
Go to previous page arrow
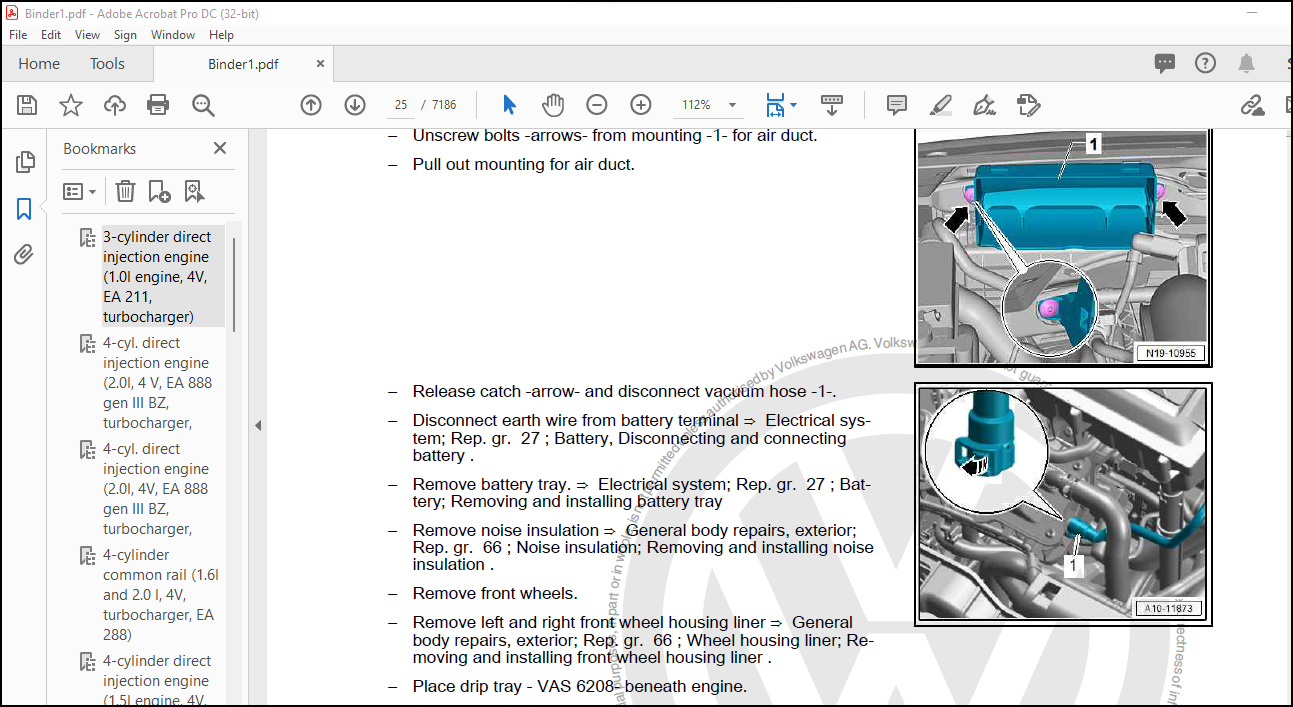(311, 105)
